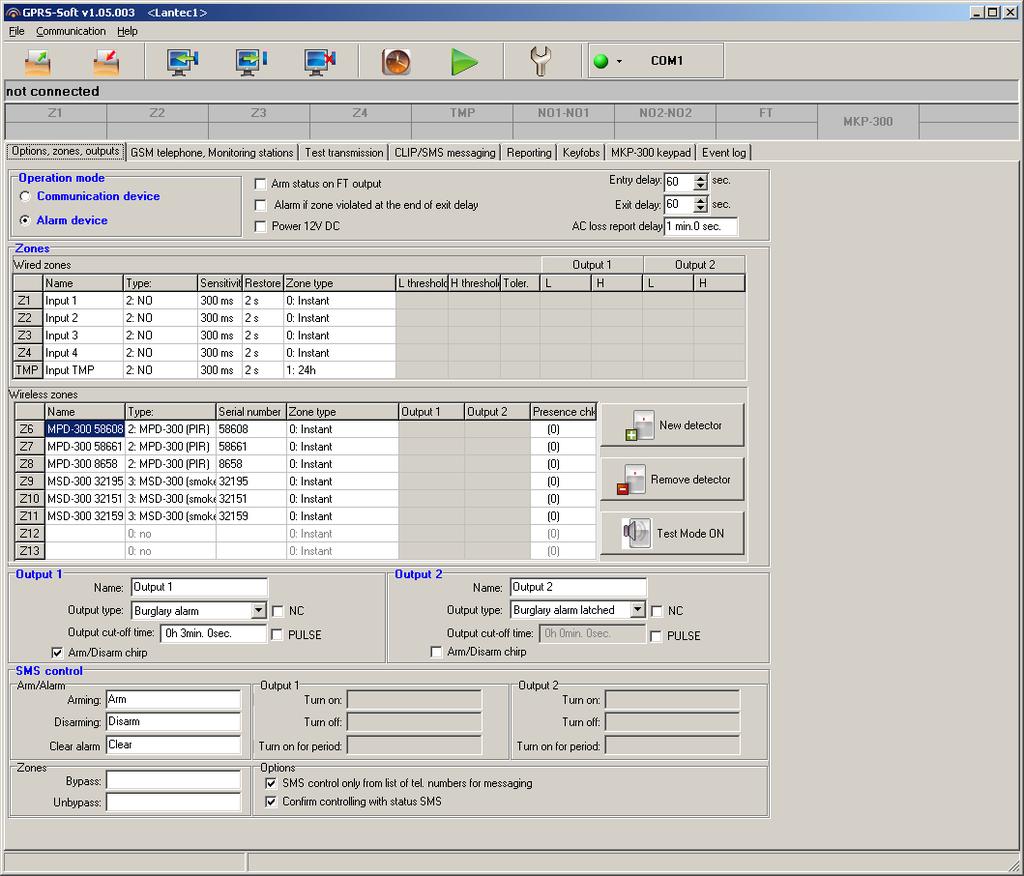Screen dimensions: 1024x876
Task: Click the Output 2 Name field
Action: pos(578,587)
